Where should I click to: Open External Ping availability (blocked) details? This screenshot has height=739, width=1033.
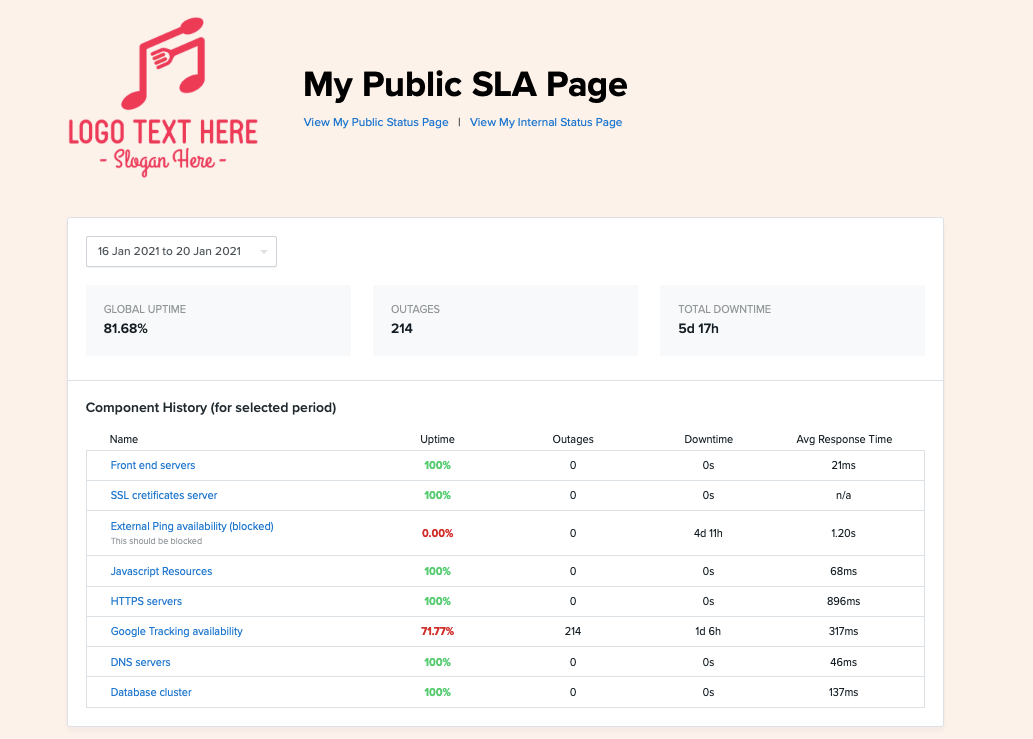[x=192, y=526]
